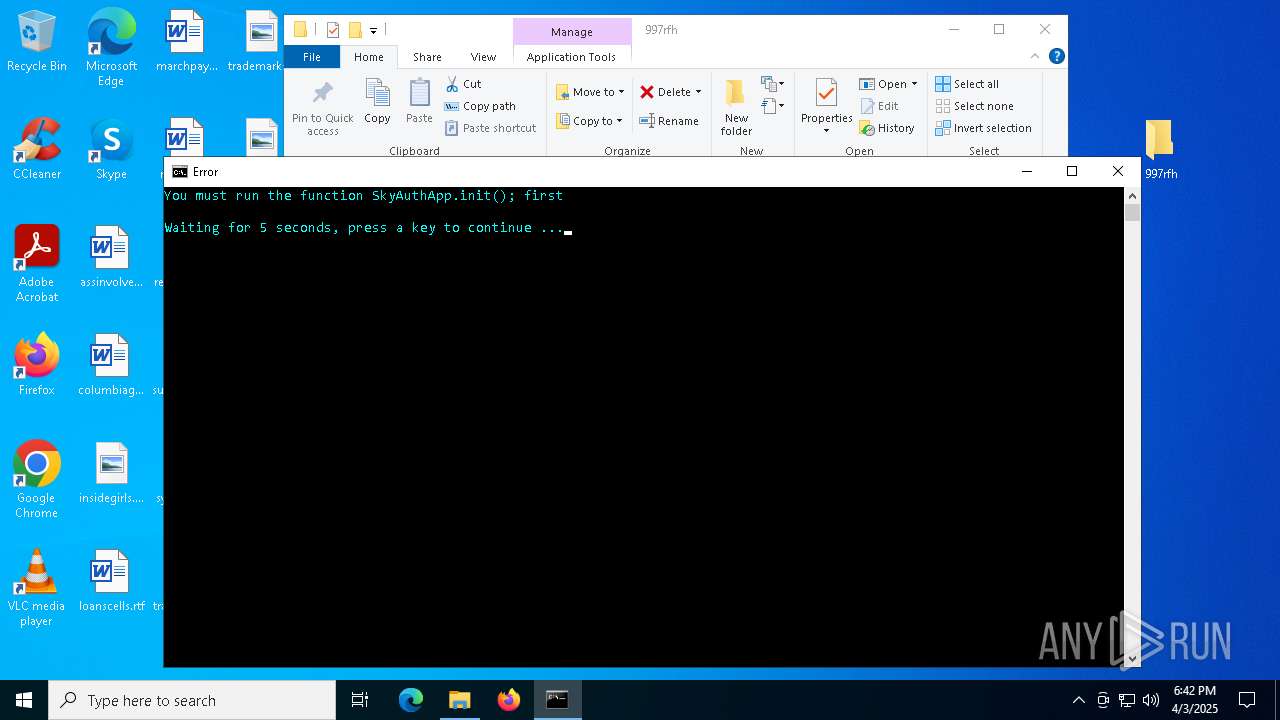Image resolution: width=1280 pixels, height=720 pixels.
Task: Expand the Open dropdown arrow
Action: tap(914, 84)
